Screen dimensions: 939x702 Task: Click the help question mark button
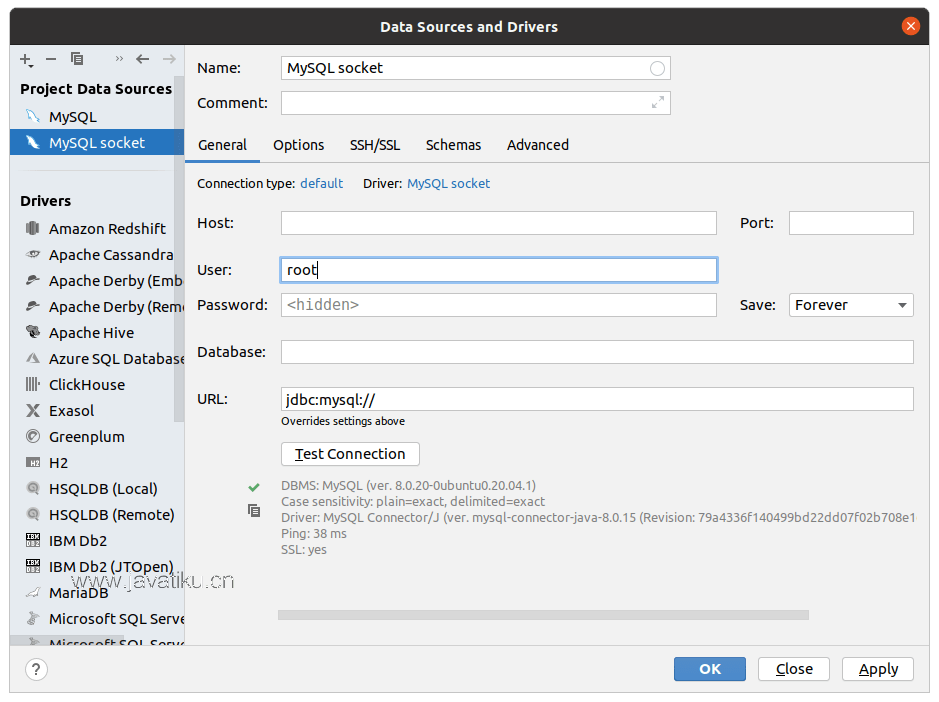click(x=36, y=669)
